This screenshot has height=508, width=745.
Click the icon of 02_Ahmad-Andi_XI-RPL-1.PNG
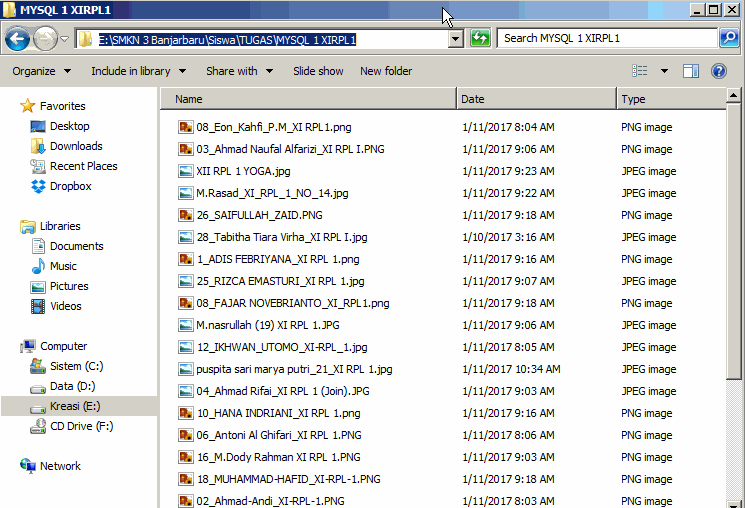185,501
